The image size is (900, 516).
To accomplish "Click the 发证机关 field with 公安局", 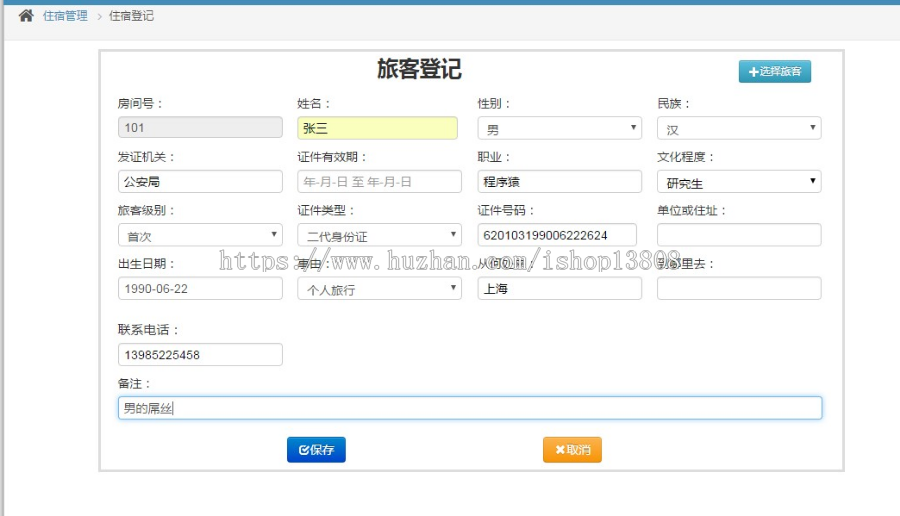I will [x=200, y=181].
